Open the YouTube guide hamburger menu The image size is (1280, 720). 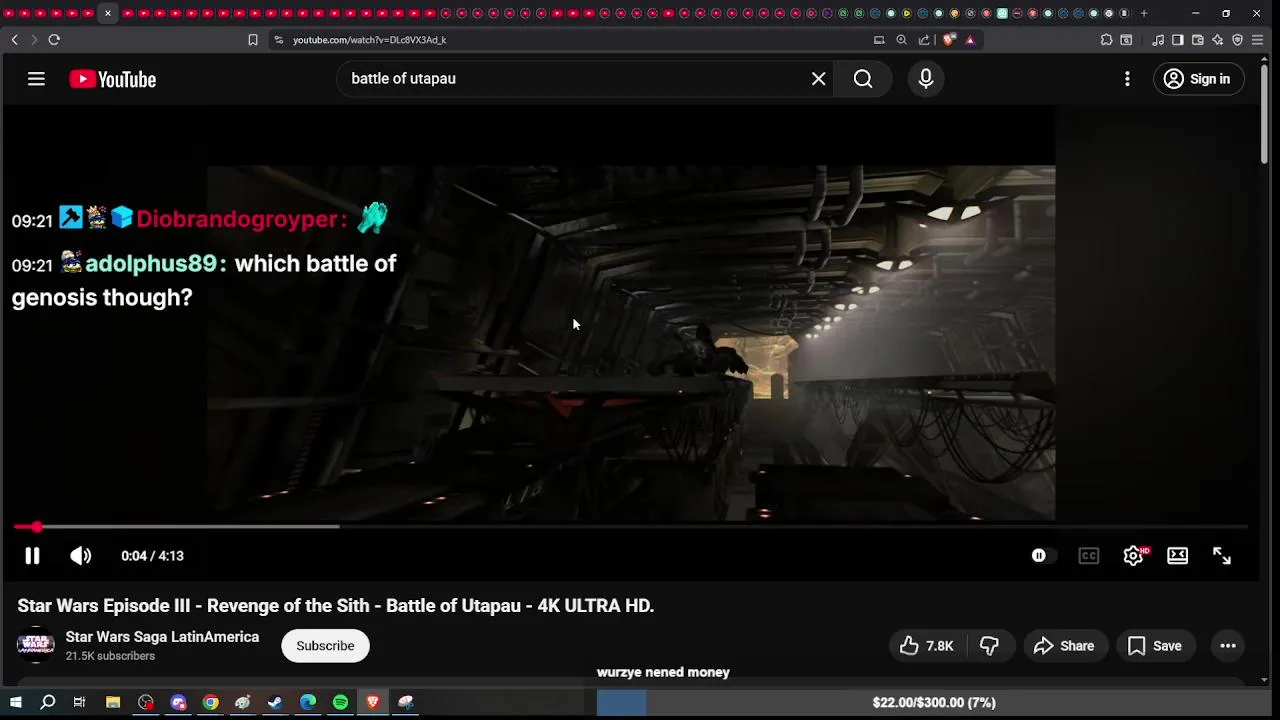click(x=36, y=79)
